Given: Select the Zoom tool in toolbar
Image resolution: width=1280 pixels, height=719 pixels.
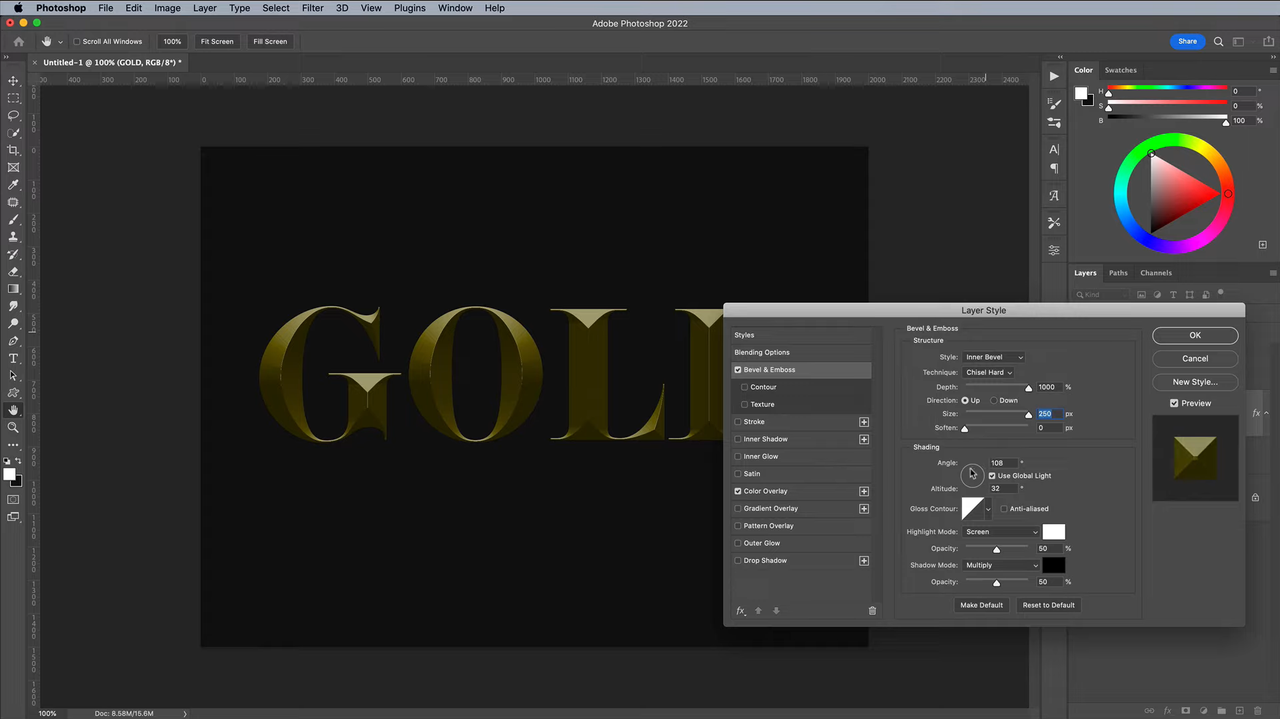Looking at the screenshot, I should click(x=13, y=427).
